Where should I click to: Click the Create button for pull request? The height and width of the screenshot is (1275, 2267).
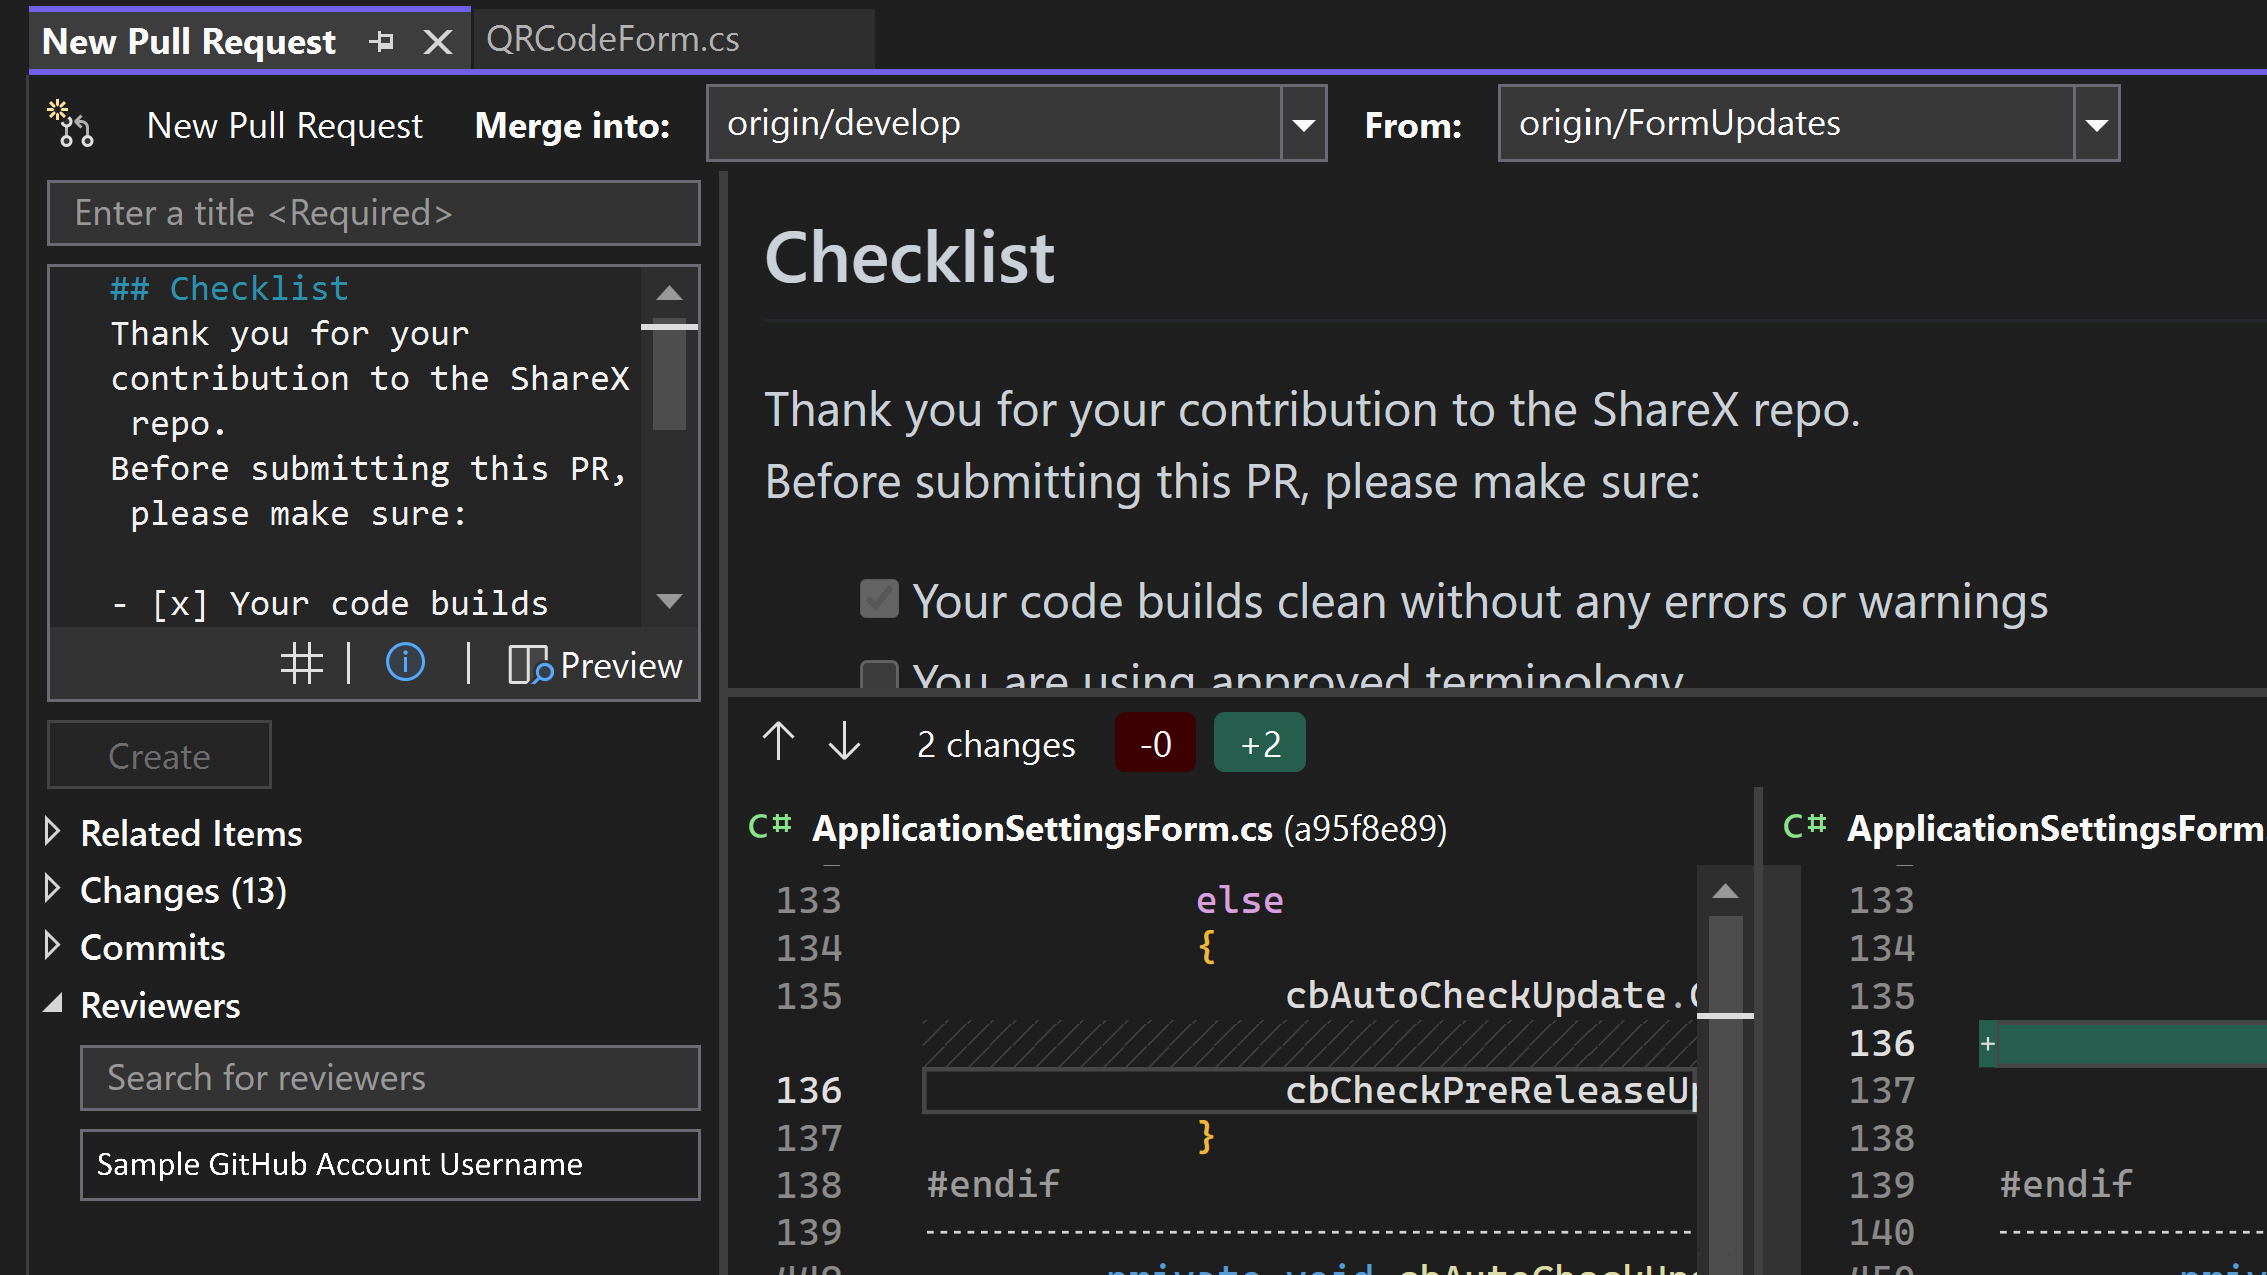pyautogui.click(x=159, y=755)
